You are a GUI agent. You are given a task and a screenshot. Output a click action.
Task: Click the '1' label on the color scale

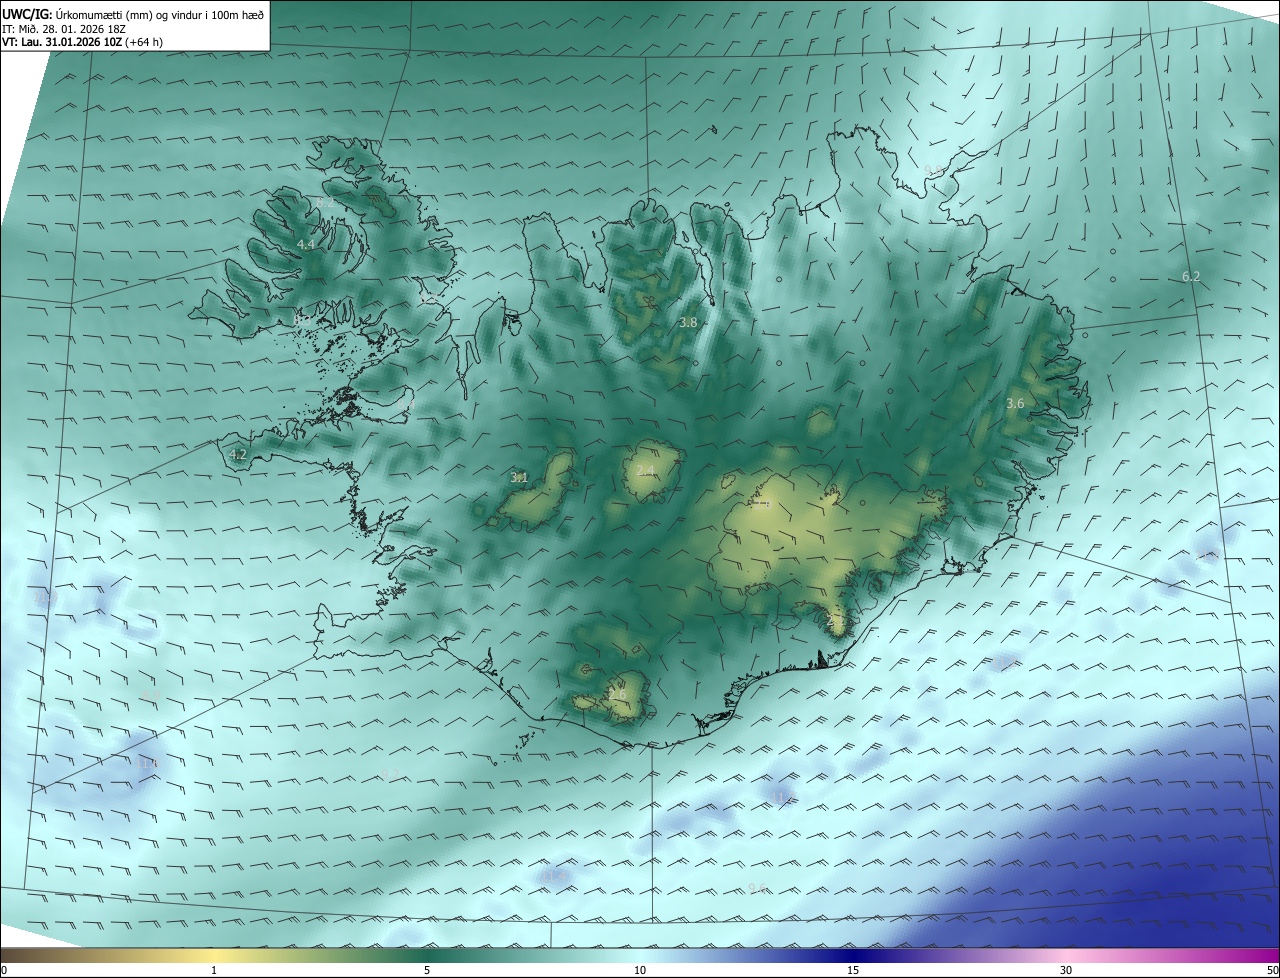click(x=214, y=970)
